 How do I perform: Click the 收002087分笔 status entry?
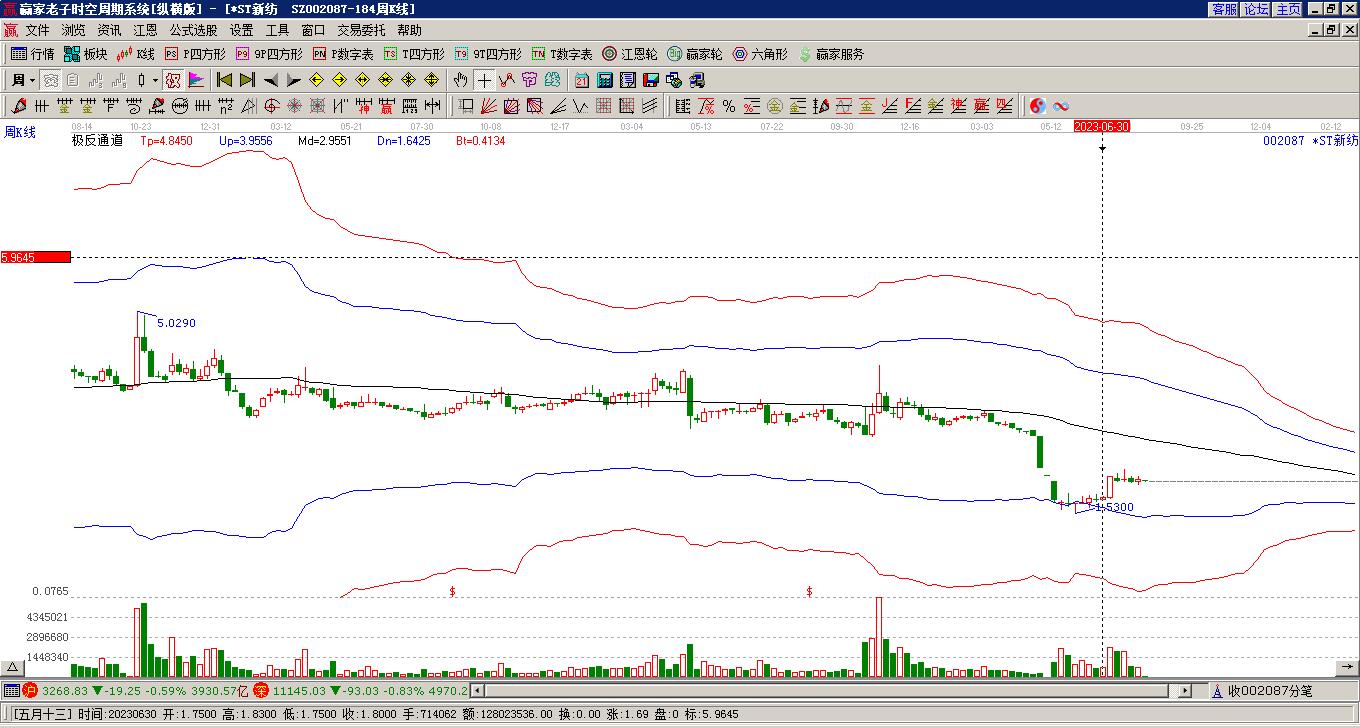coord(1270,690)
